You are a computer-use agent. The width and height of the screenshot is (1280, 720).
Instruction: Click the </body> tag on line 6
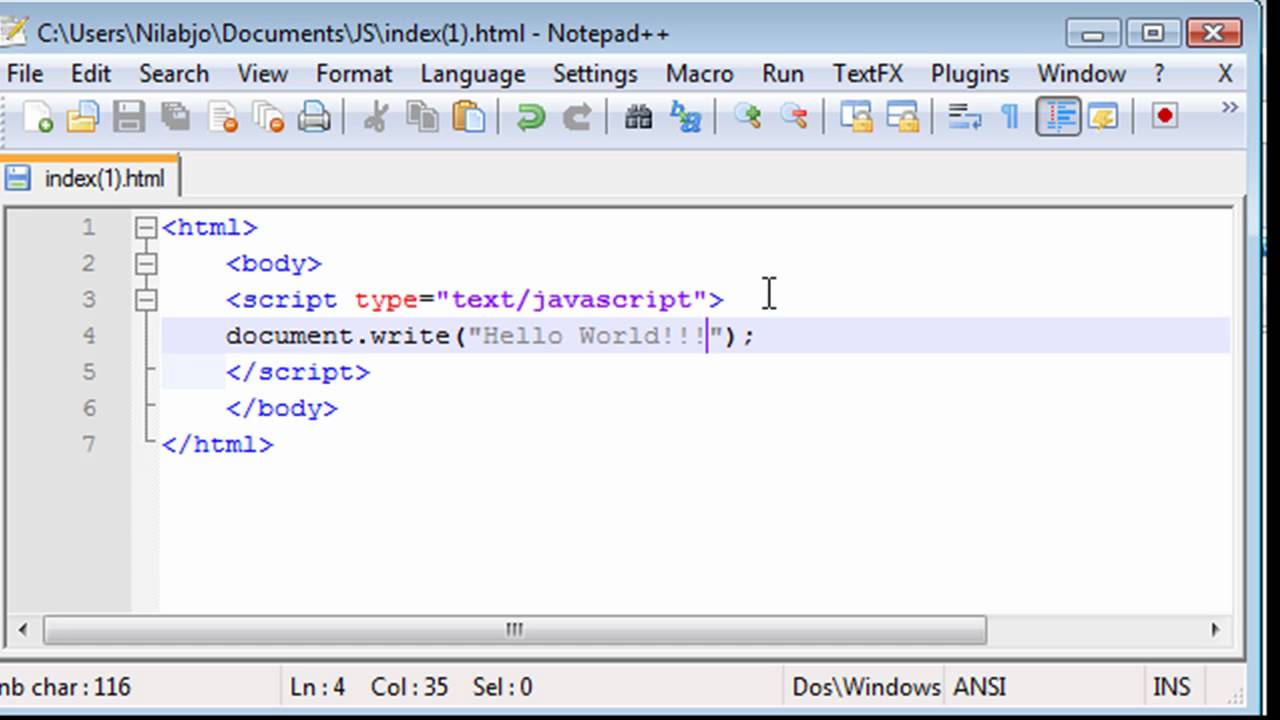coord(282,408)
